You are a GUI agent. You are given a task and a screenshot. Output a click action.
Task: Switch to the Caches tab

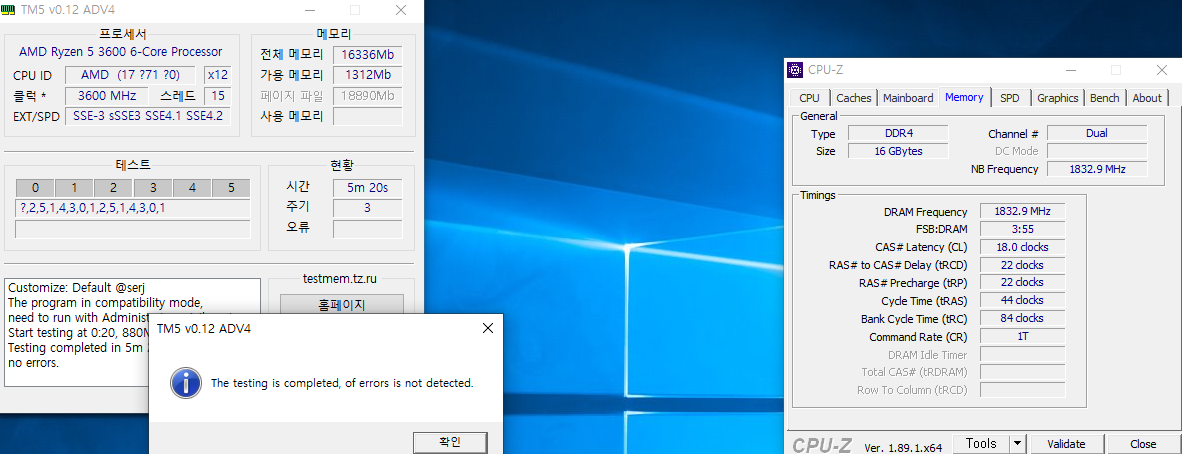[x=854, y=98]
